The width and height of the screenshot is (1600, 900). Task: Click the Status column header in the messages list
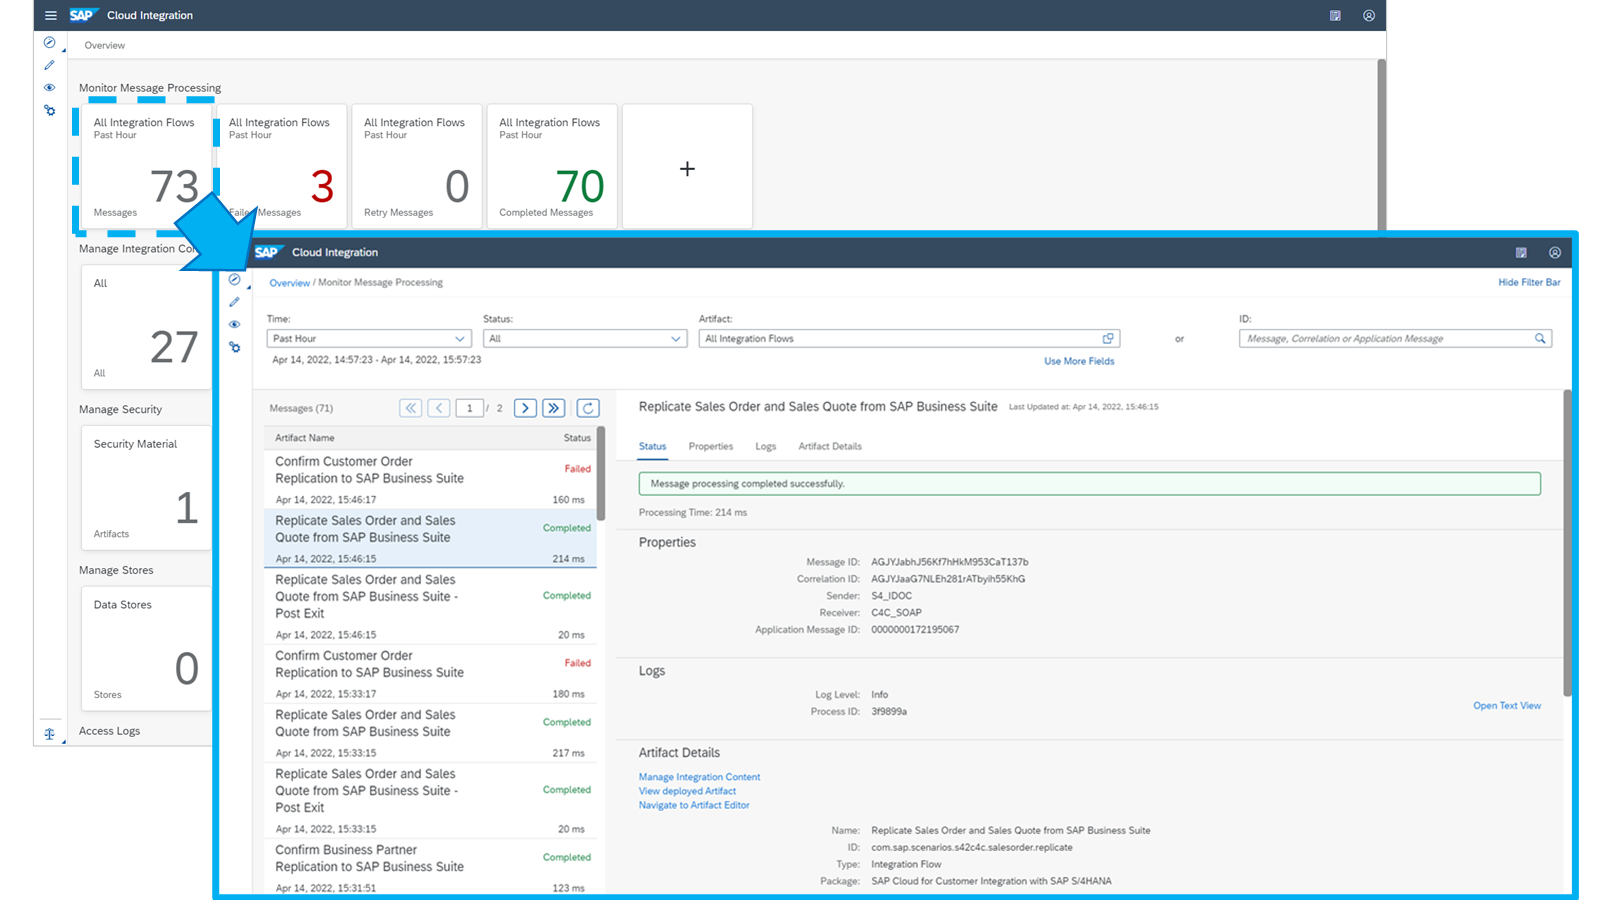[577, 438]
